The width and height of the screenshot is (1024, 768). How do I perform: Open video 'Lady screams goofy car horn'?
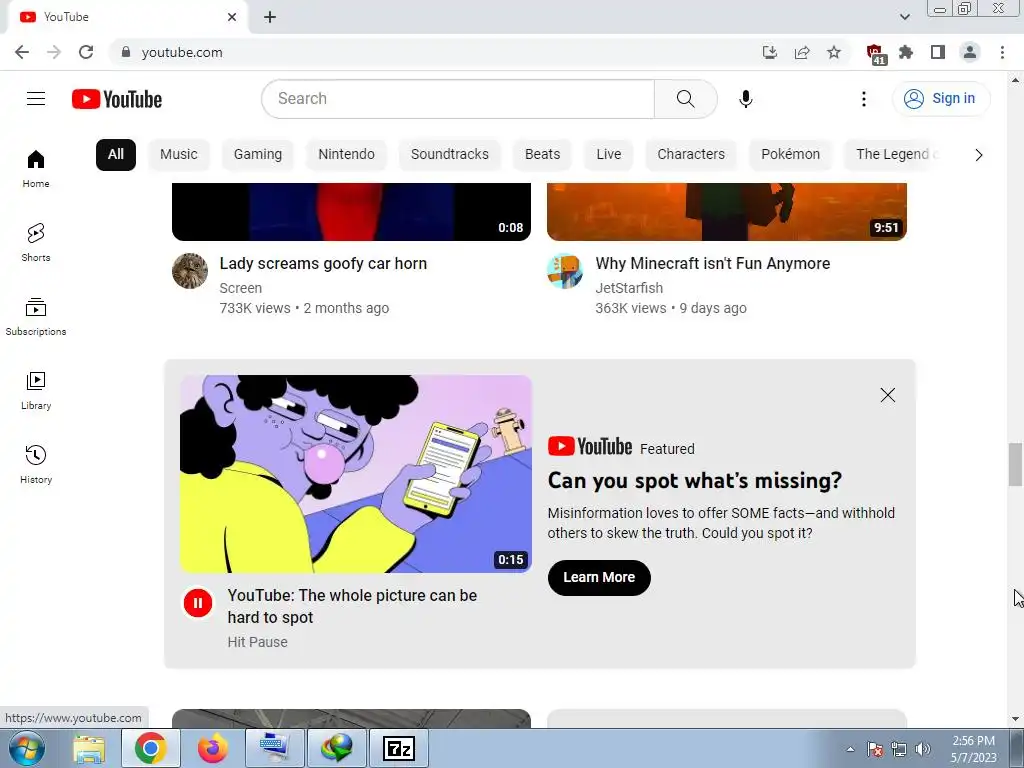coord(323,264)
